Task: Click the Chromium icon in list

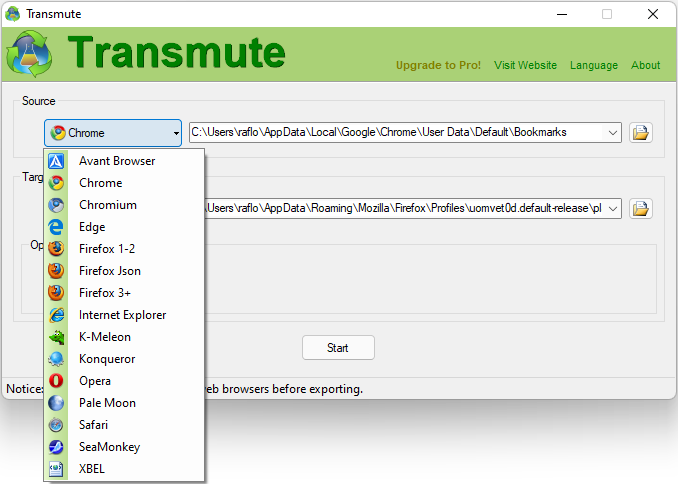Action: tap(56, 205)
